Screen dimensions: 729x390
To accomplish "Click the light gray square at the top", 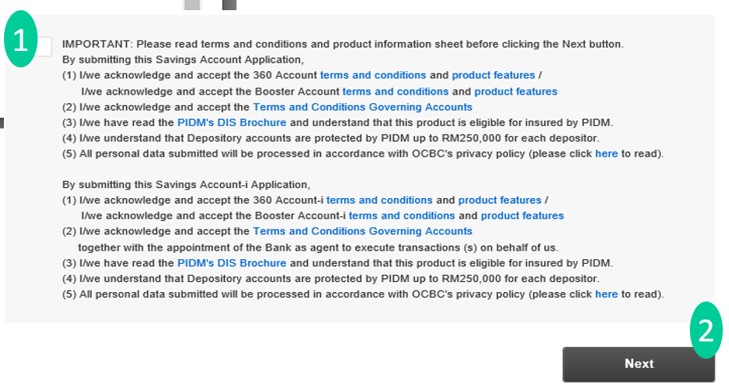I will tap(192, 5).
